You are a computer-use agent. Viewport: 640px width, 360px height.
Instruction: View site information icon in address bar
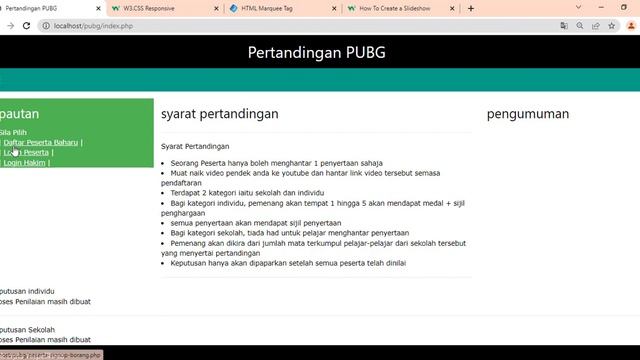coord(46,26)
